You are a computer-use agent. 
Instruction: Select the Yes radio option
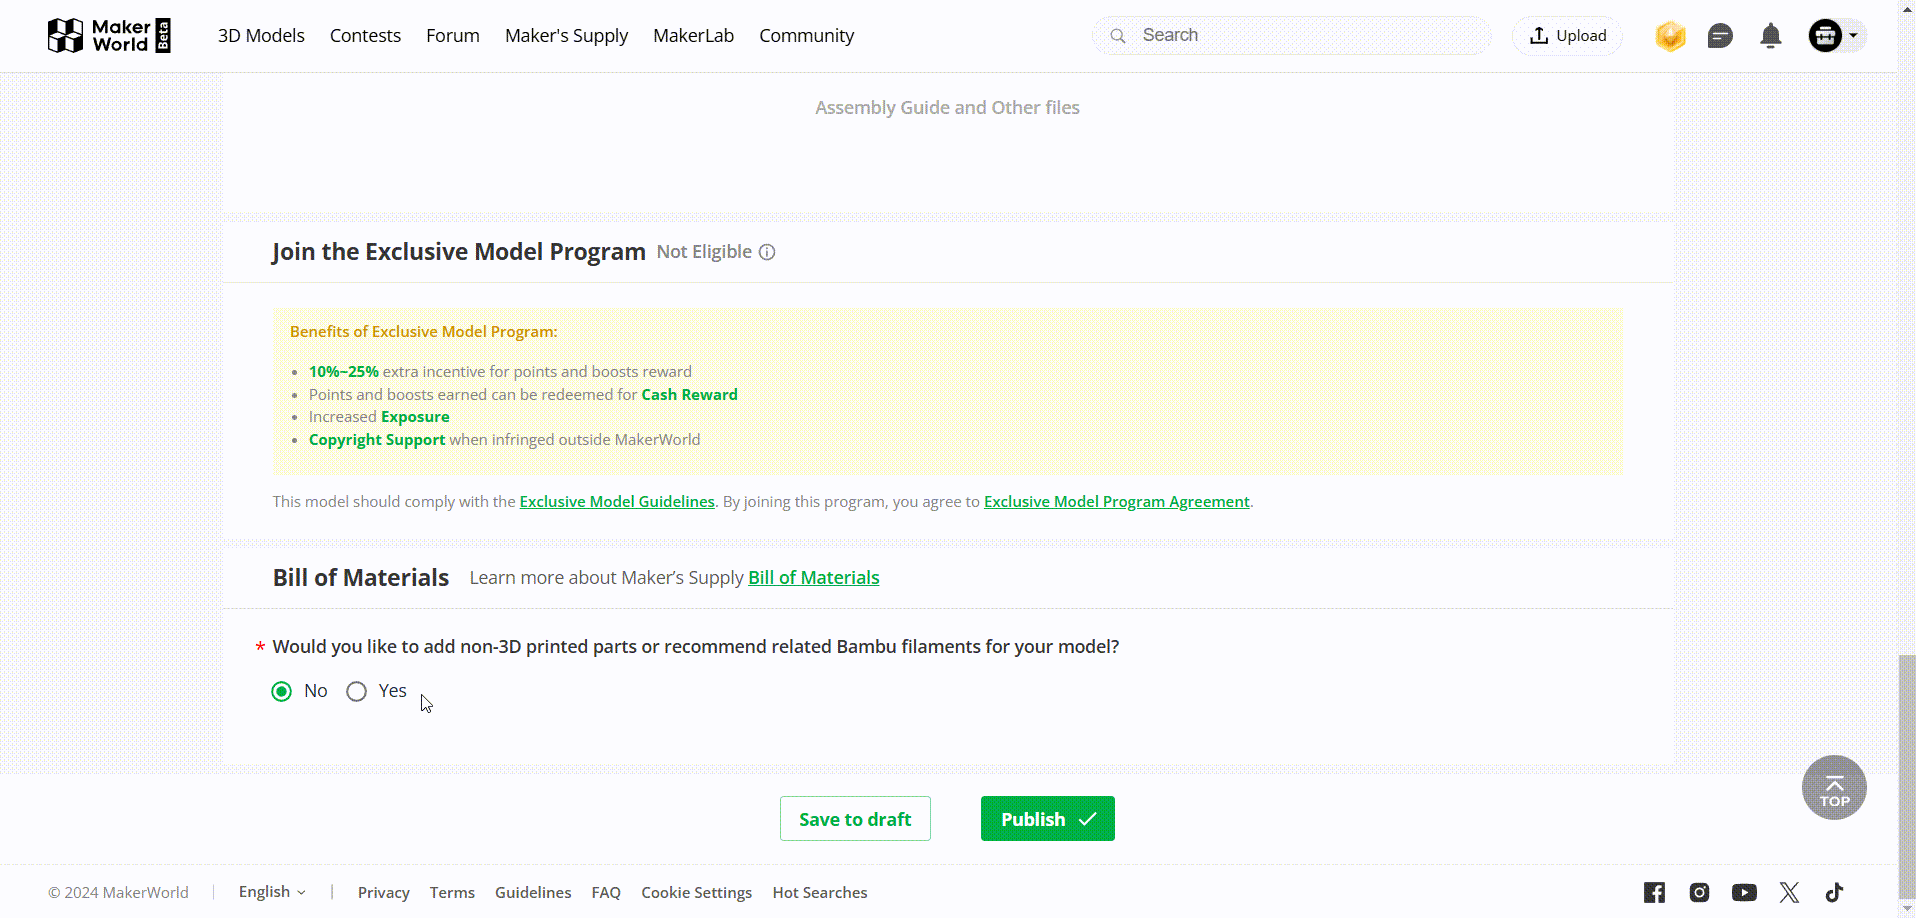tap(356, 691)
